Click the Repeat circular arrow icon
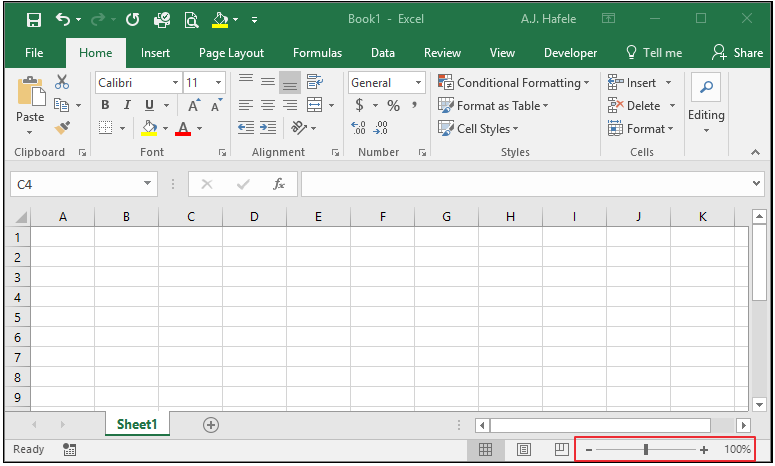Viewport: 775px width, 466px height. pyautogui.click(x=132, y=19)
